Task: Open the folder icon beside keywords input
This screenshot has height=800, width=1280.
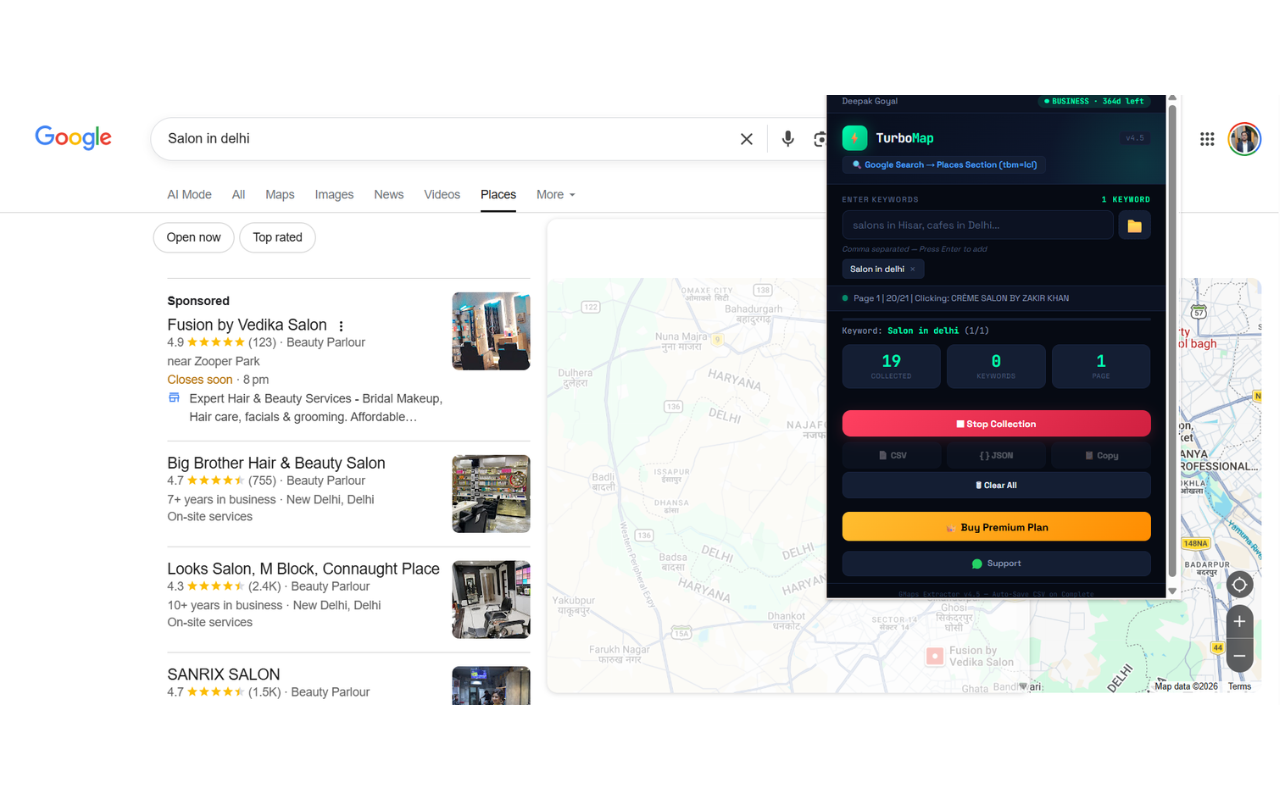Action: pos(1134,225)
